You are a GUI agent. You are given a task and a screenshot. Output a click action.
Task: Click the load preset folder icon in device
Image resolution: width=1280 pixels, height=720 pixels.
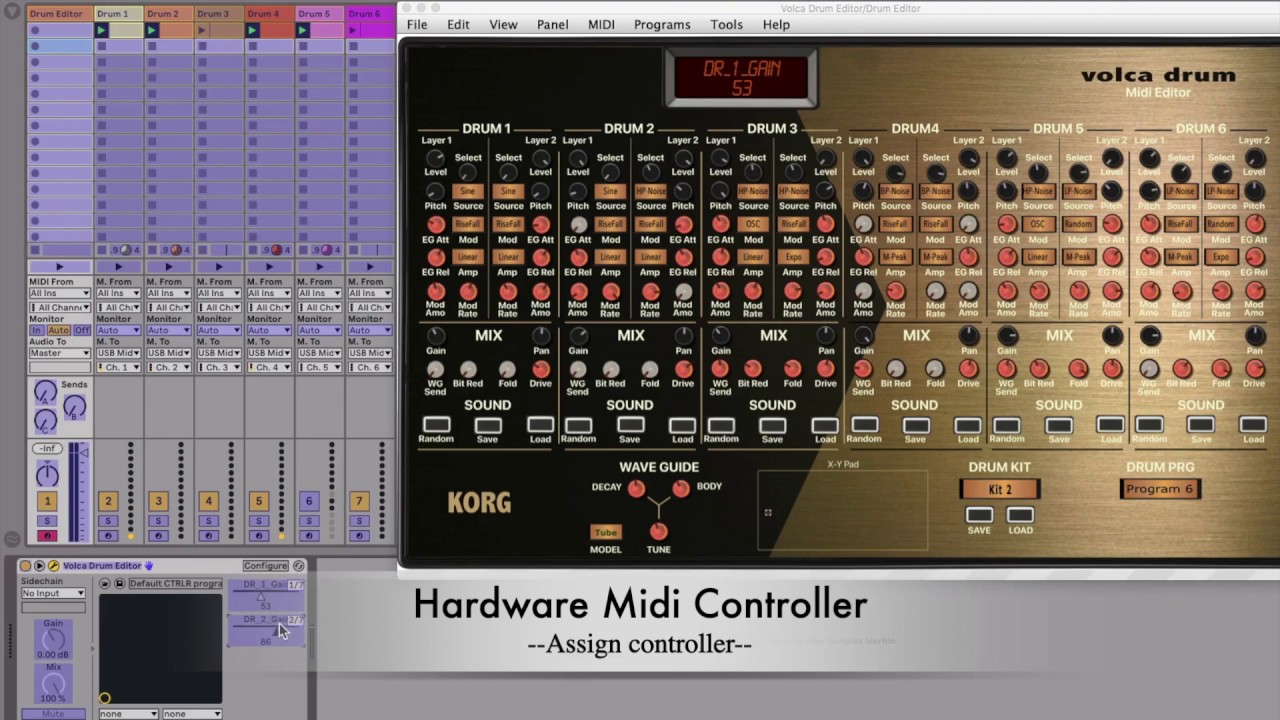[x=104, y=584]
